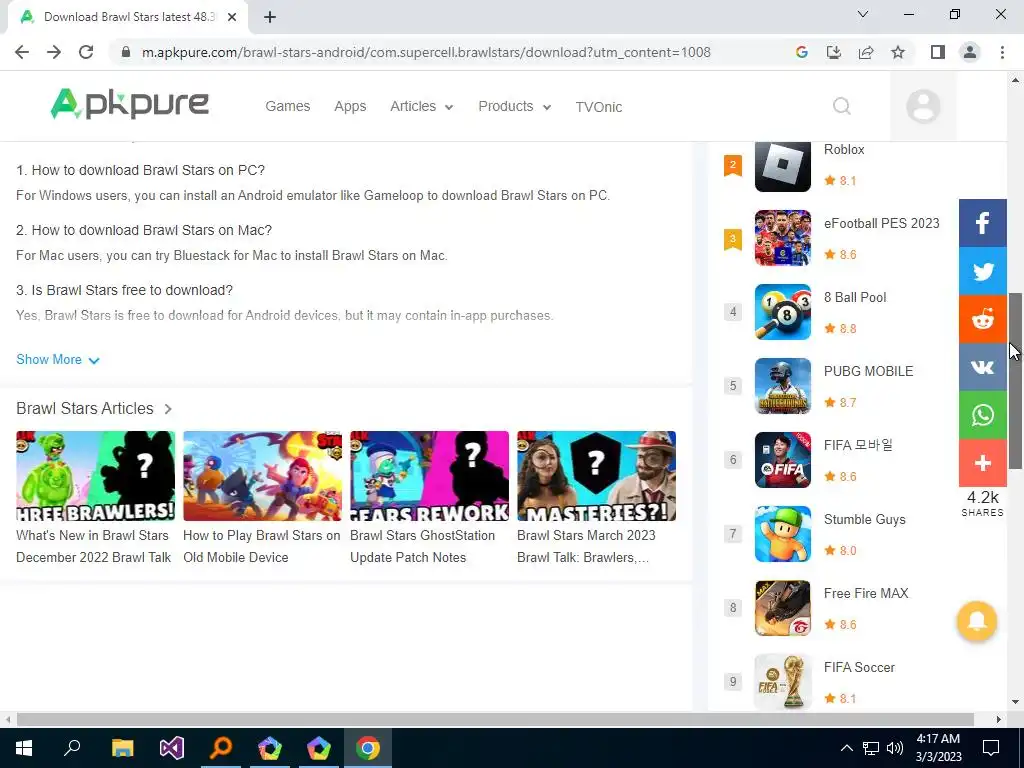Screen dimensions: 1024x768
Task: Go back to previous page
Action: 22,52
